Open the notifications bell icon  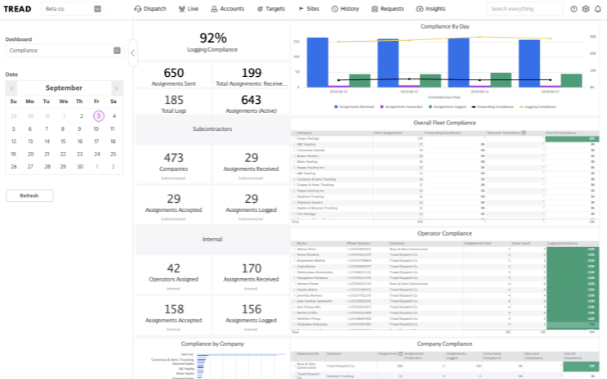click(x=598, y=9)
